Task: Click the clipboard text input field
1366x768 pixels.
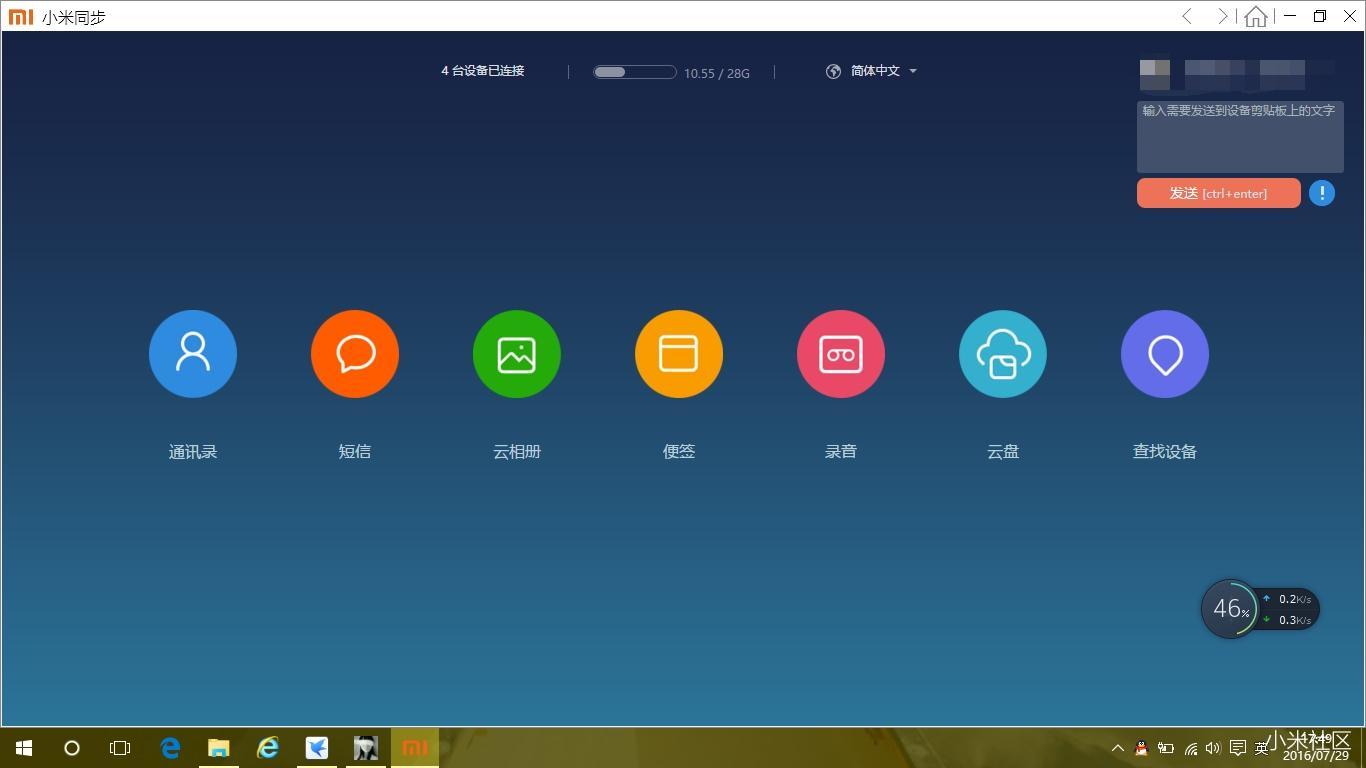Action: [1239, 137]
